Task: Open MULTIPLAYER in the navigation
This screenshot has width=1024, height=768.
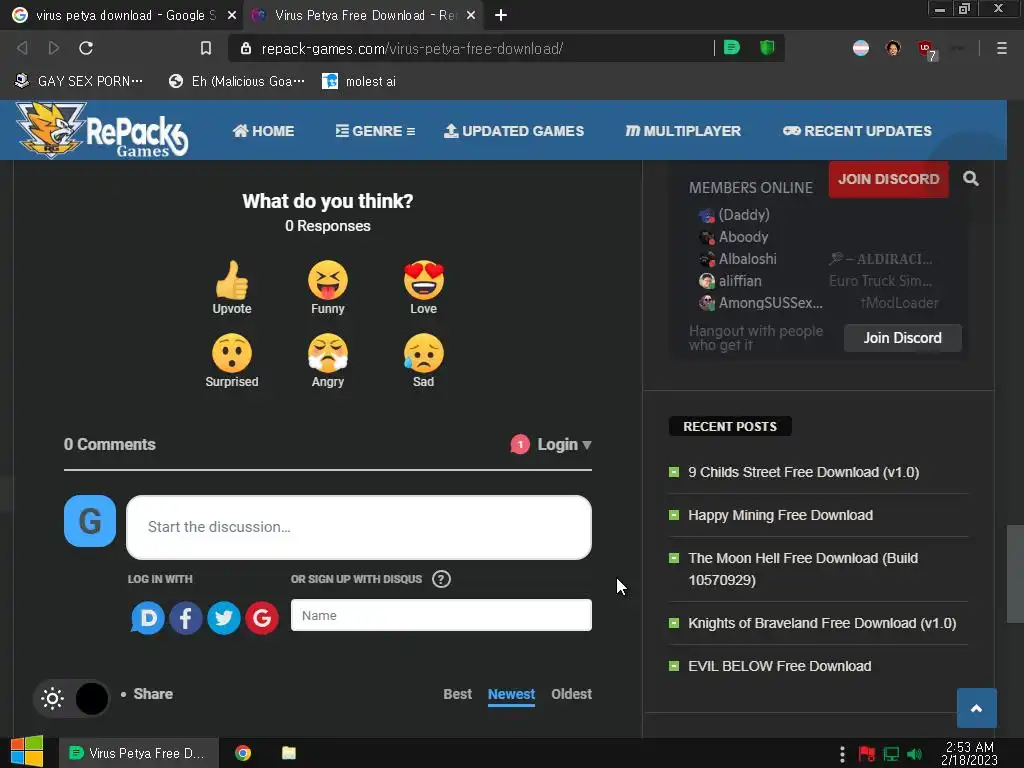Action: pos(683,131)
